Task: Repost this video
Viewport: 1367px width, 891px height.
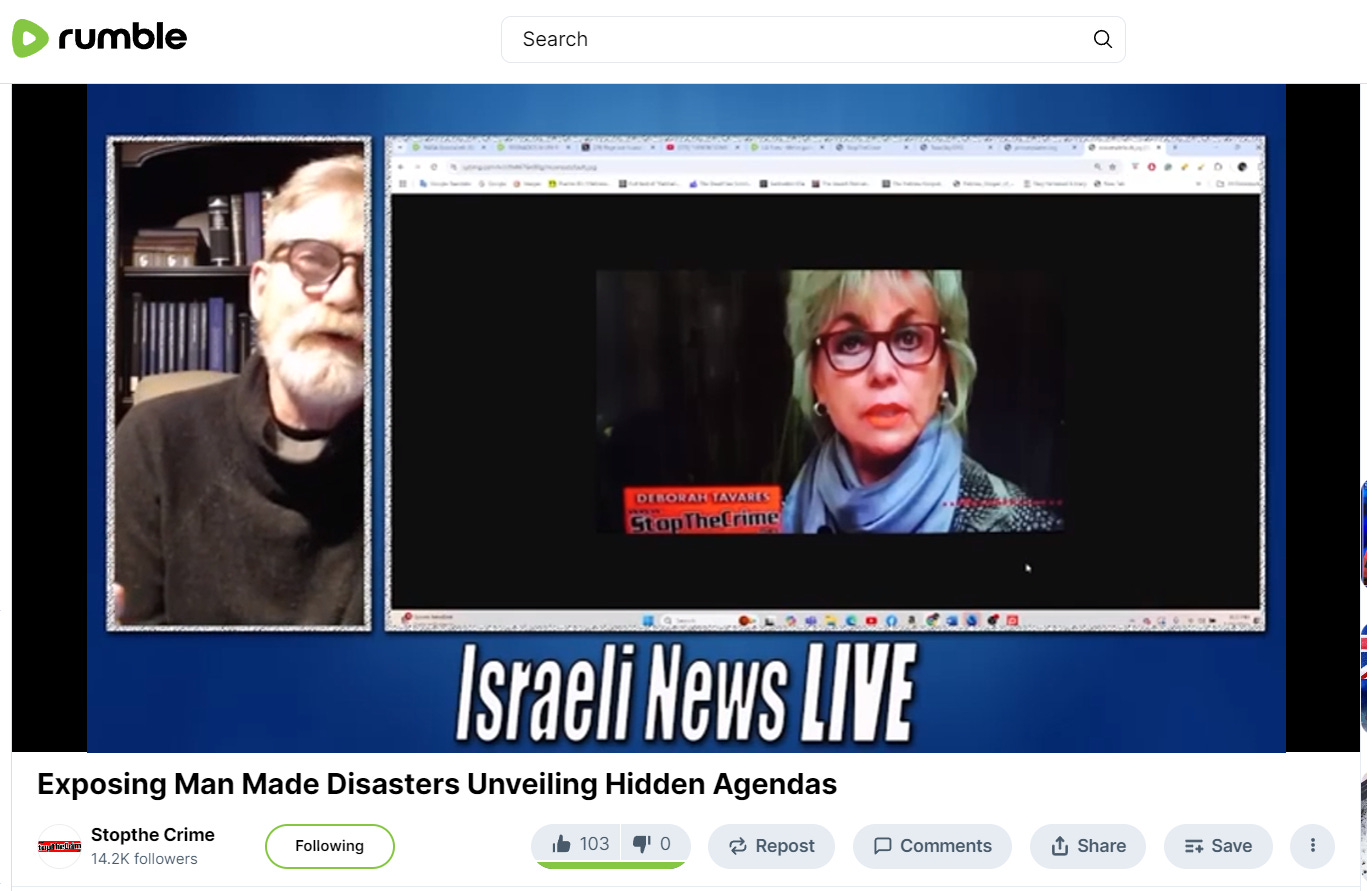Action: click(771, 846)
